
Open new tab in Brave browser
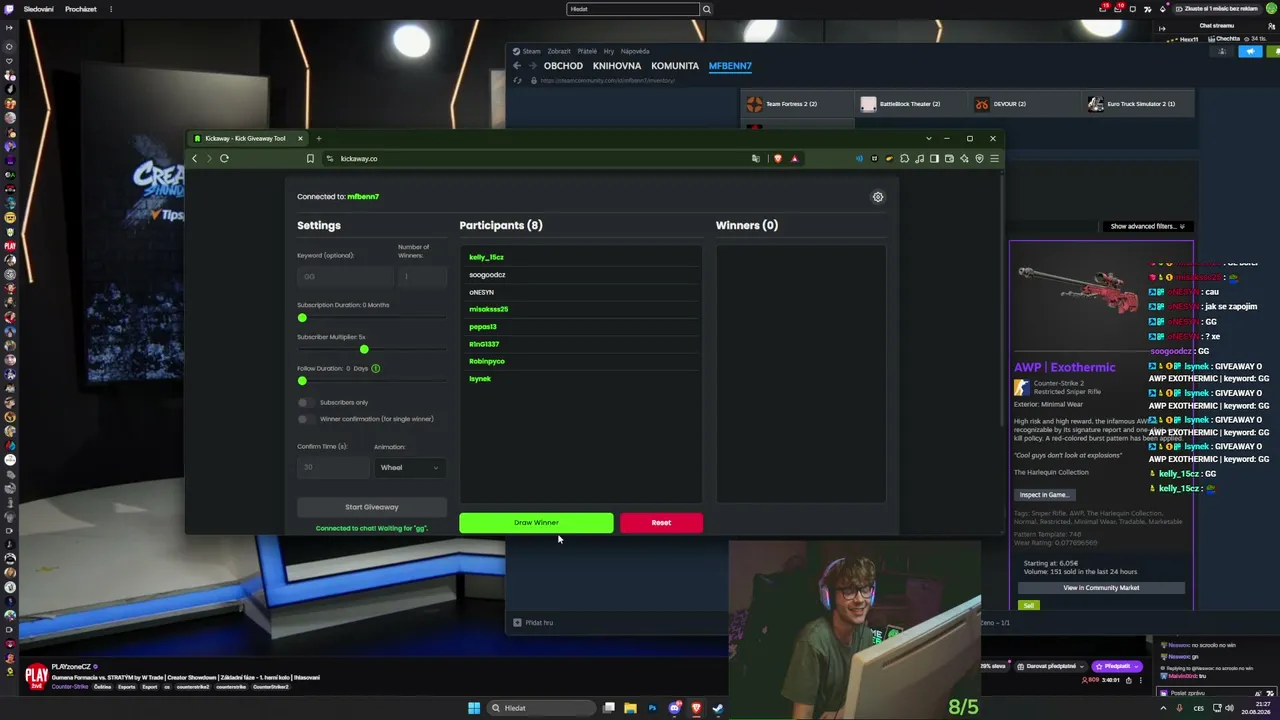tap(319, 138)
